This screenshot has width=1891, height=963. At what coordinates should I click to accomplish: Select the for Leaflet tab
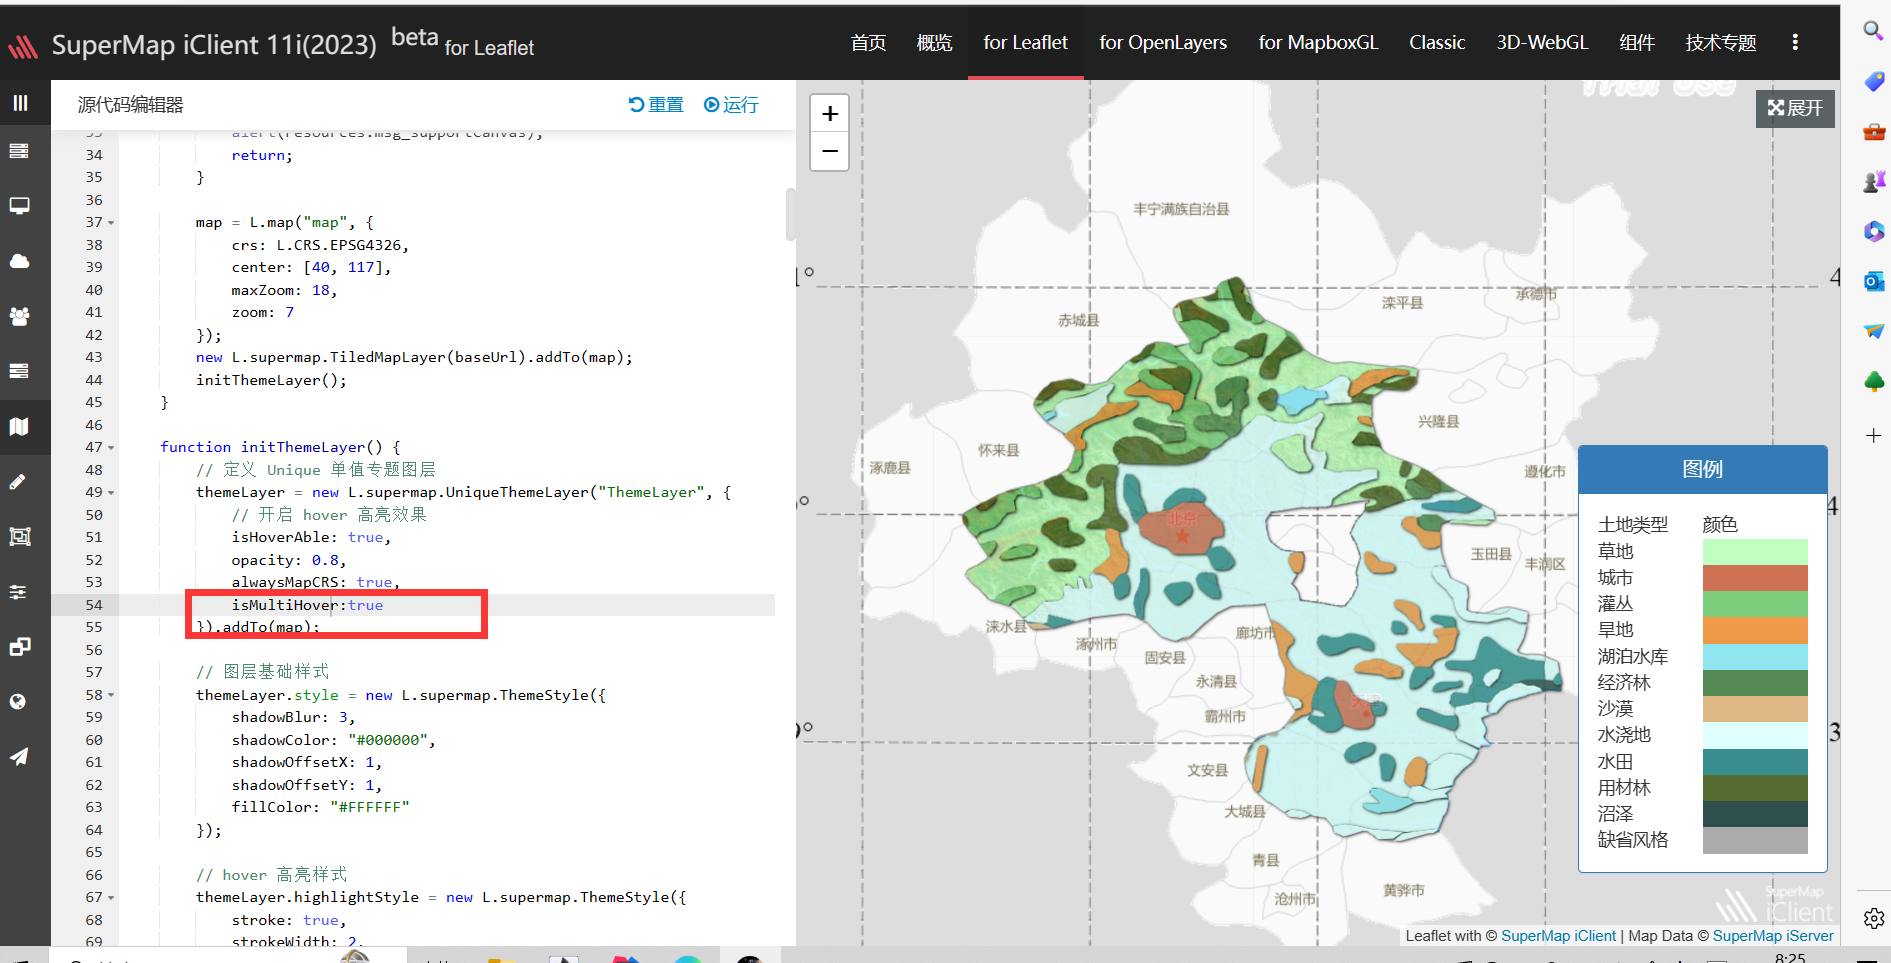(1026, 42)
